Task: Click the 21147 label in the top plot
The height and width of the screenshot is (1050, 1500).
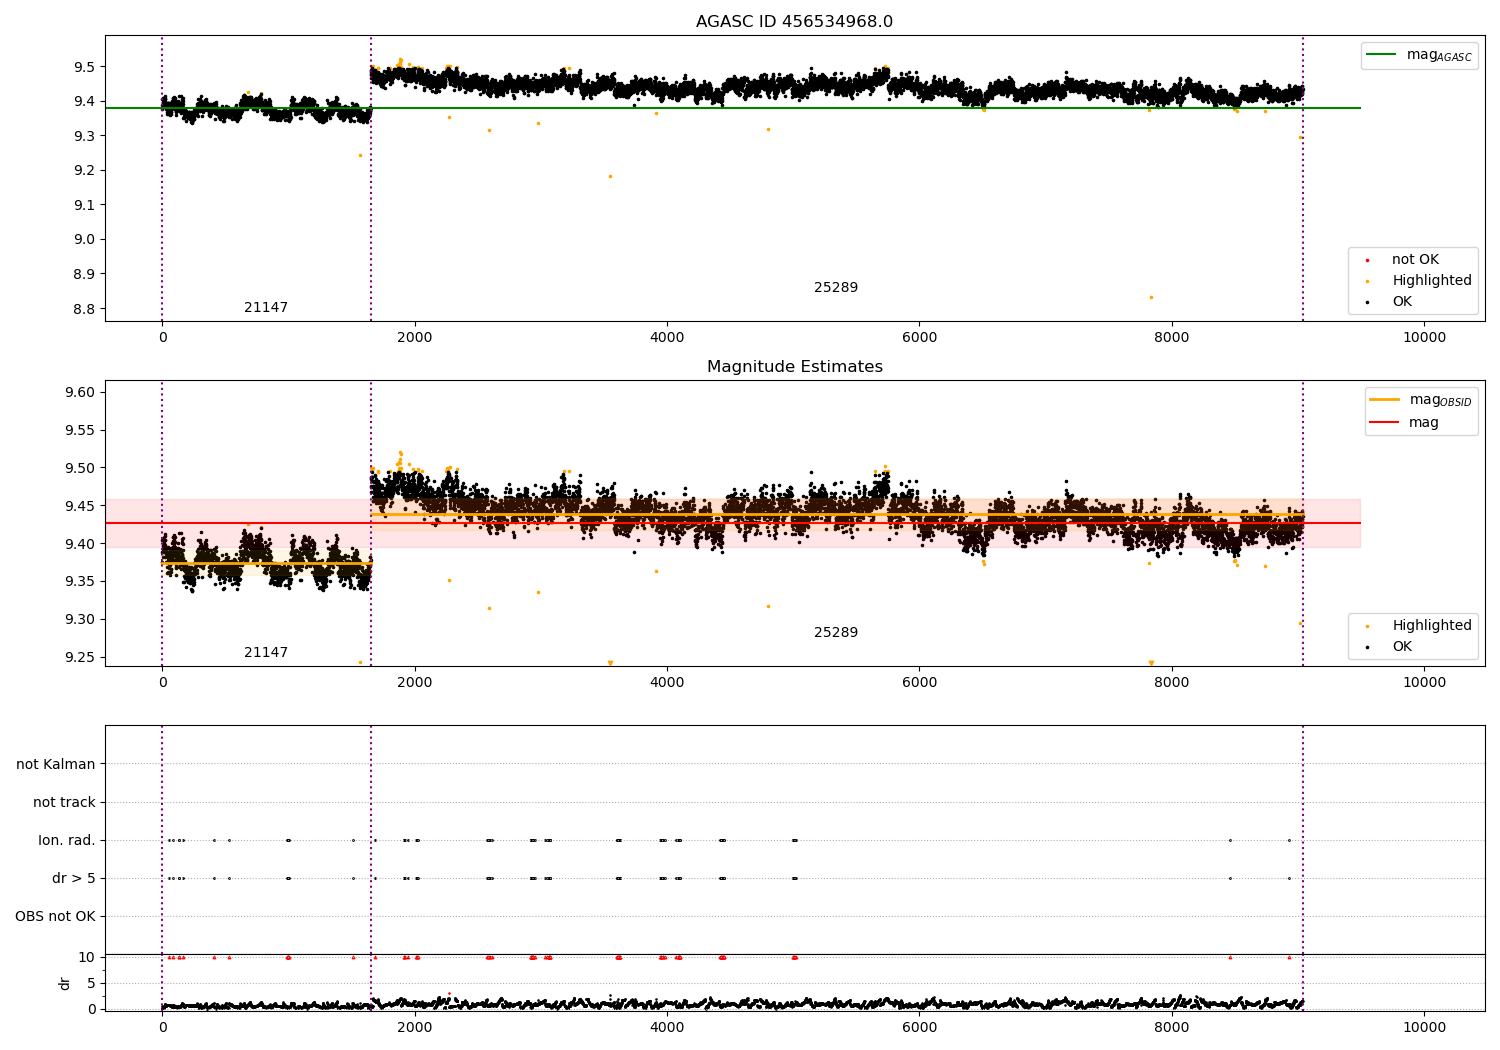Action: 266,308
